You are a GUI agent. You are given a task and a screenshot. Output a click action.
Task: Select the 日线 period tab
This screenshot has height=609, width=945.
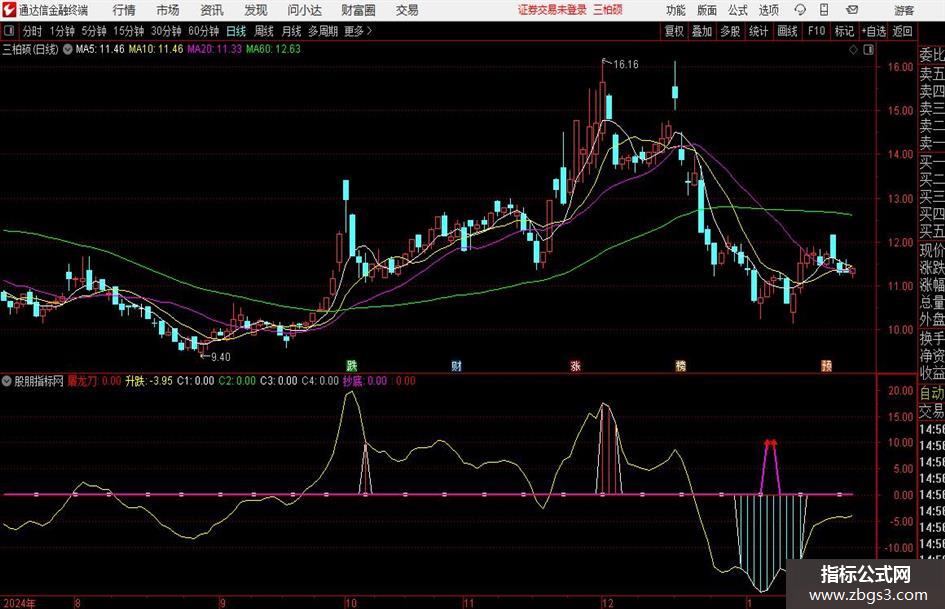click(x=236, y=31)
